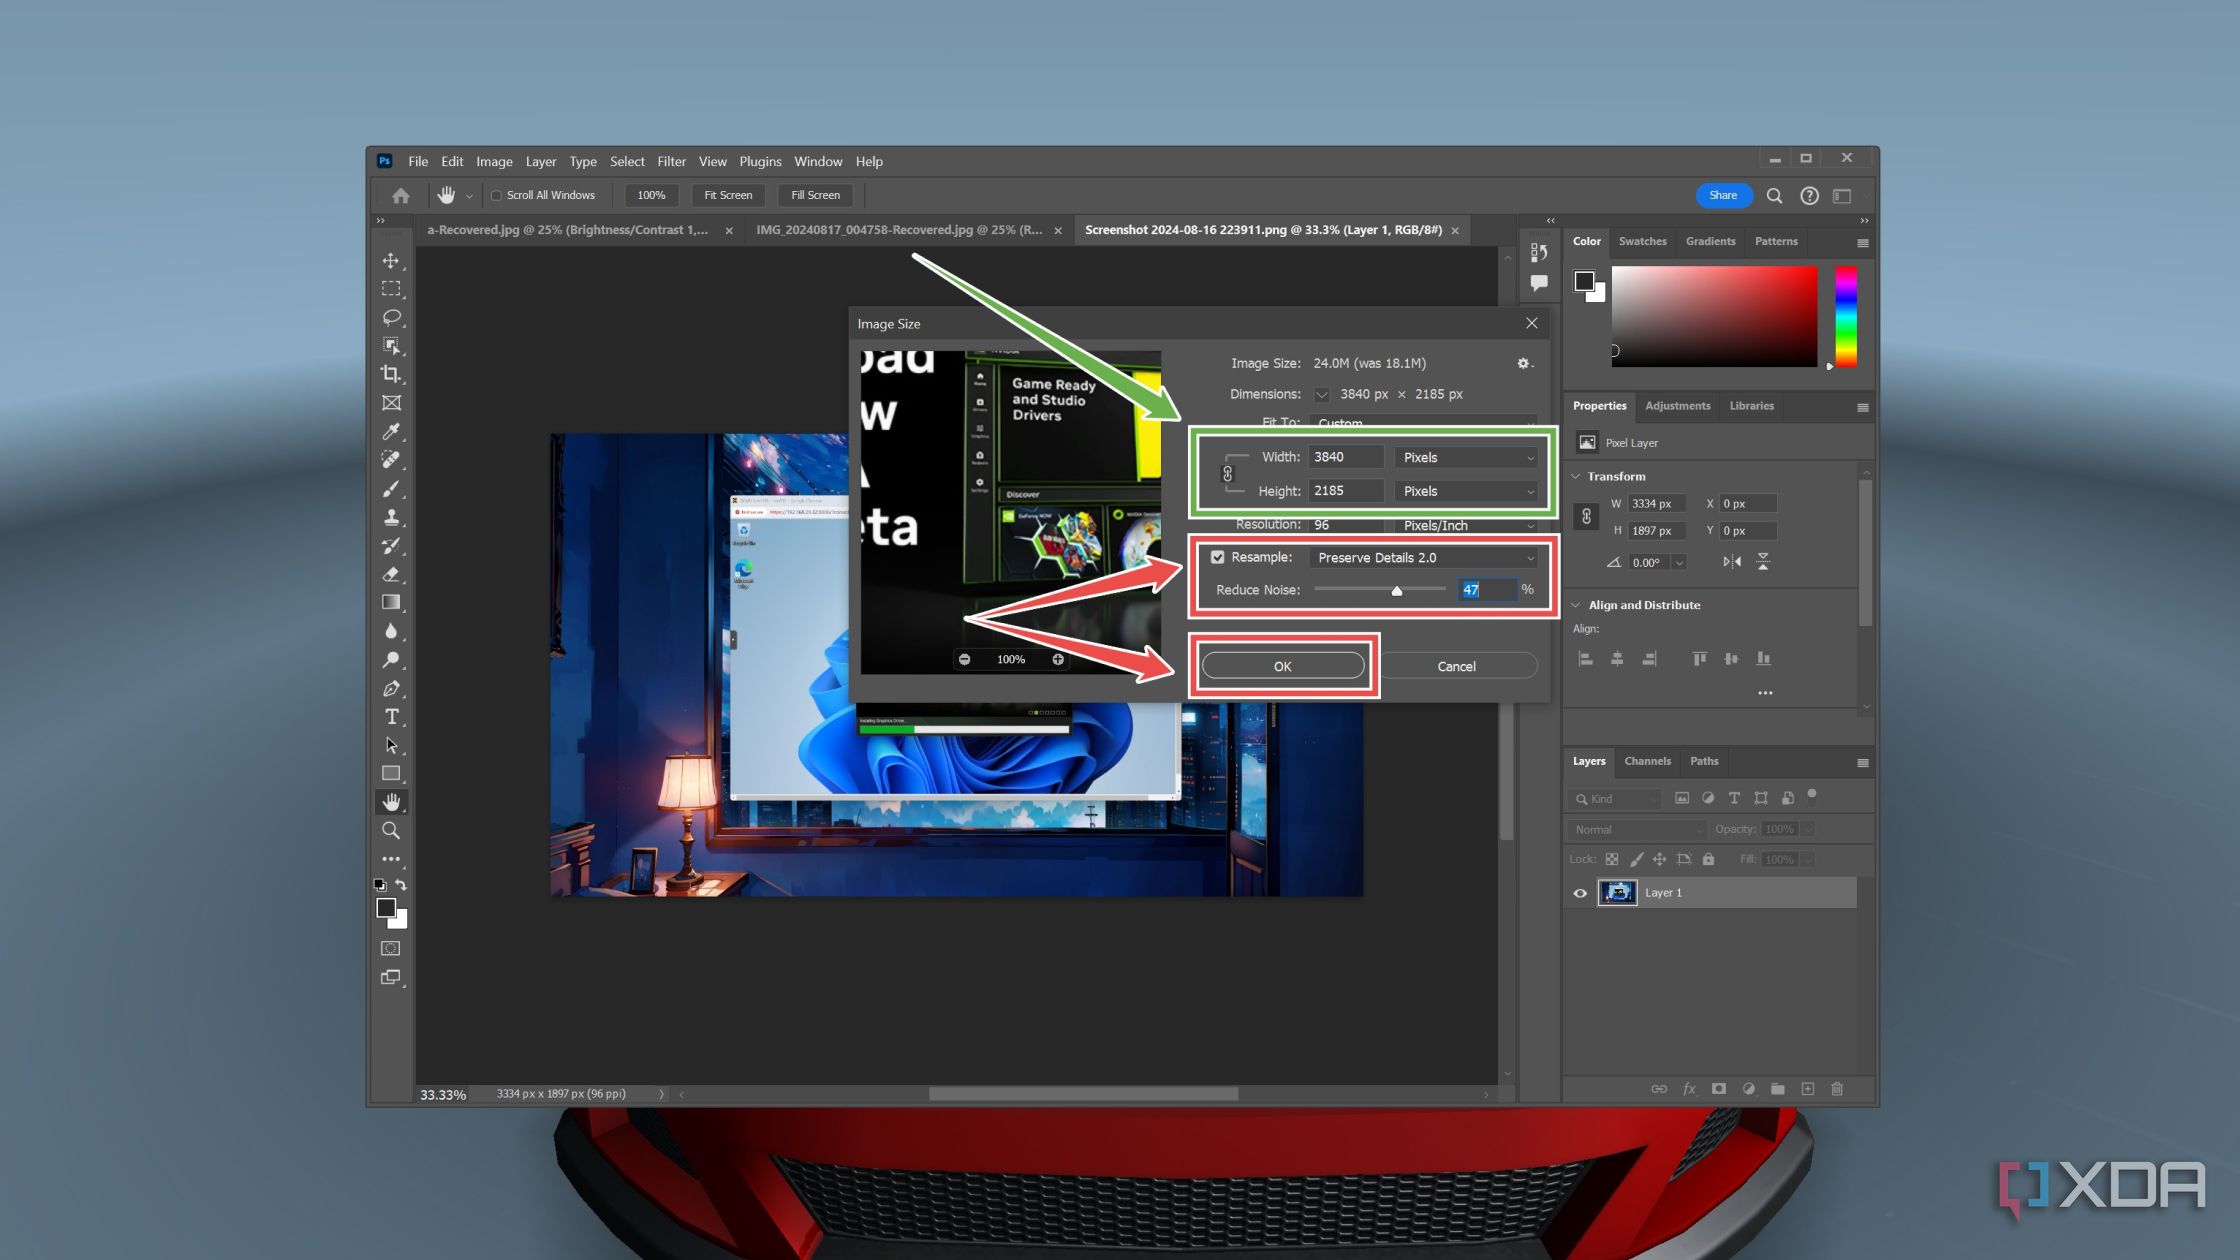Select the Lasso tool
2240x1260 pixels.
point(391,317)
